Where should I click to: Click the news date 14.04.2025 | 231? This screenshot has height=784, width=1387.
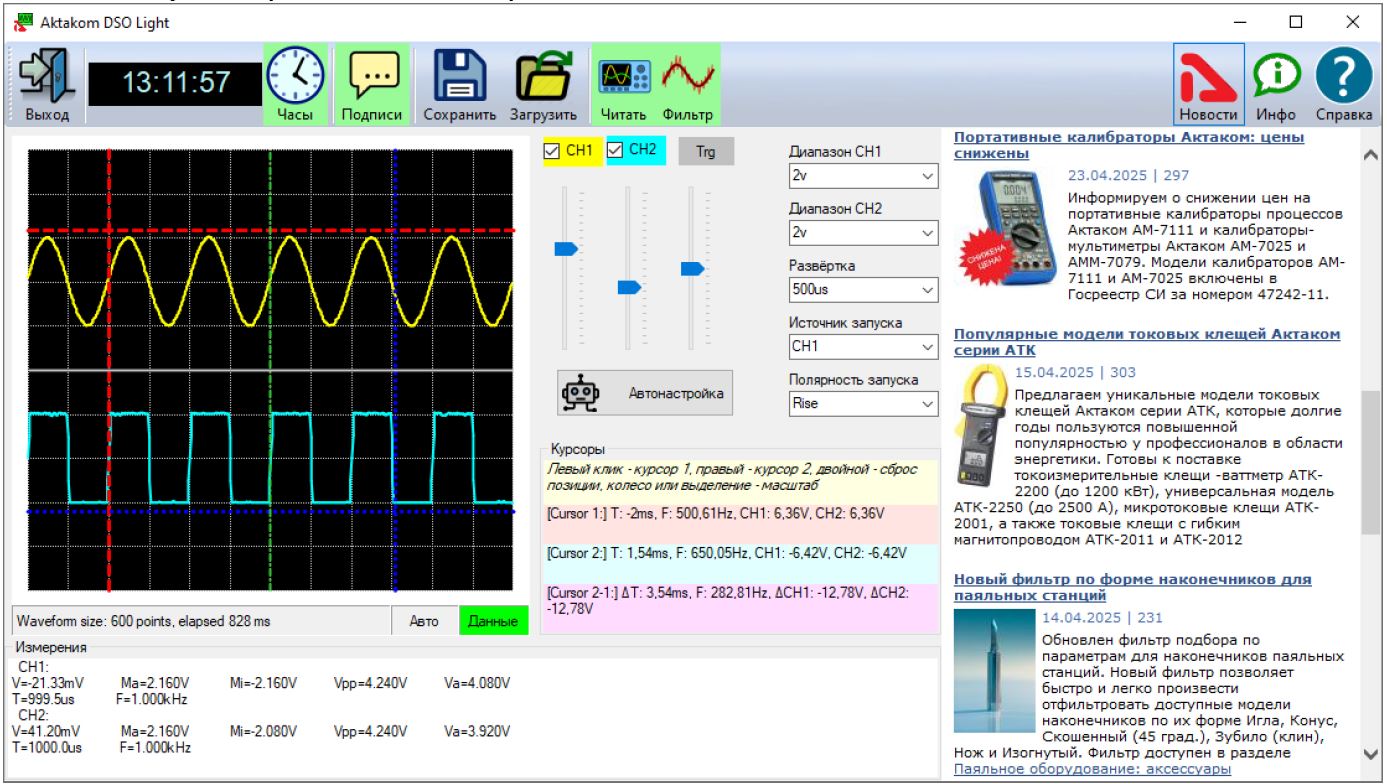tap(1102, 618)
